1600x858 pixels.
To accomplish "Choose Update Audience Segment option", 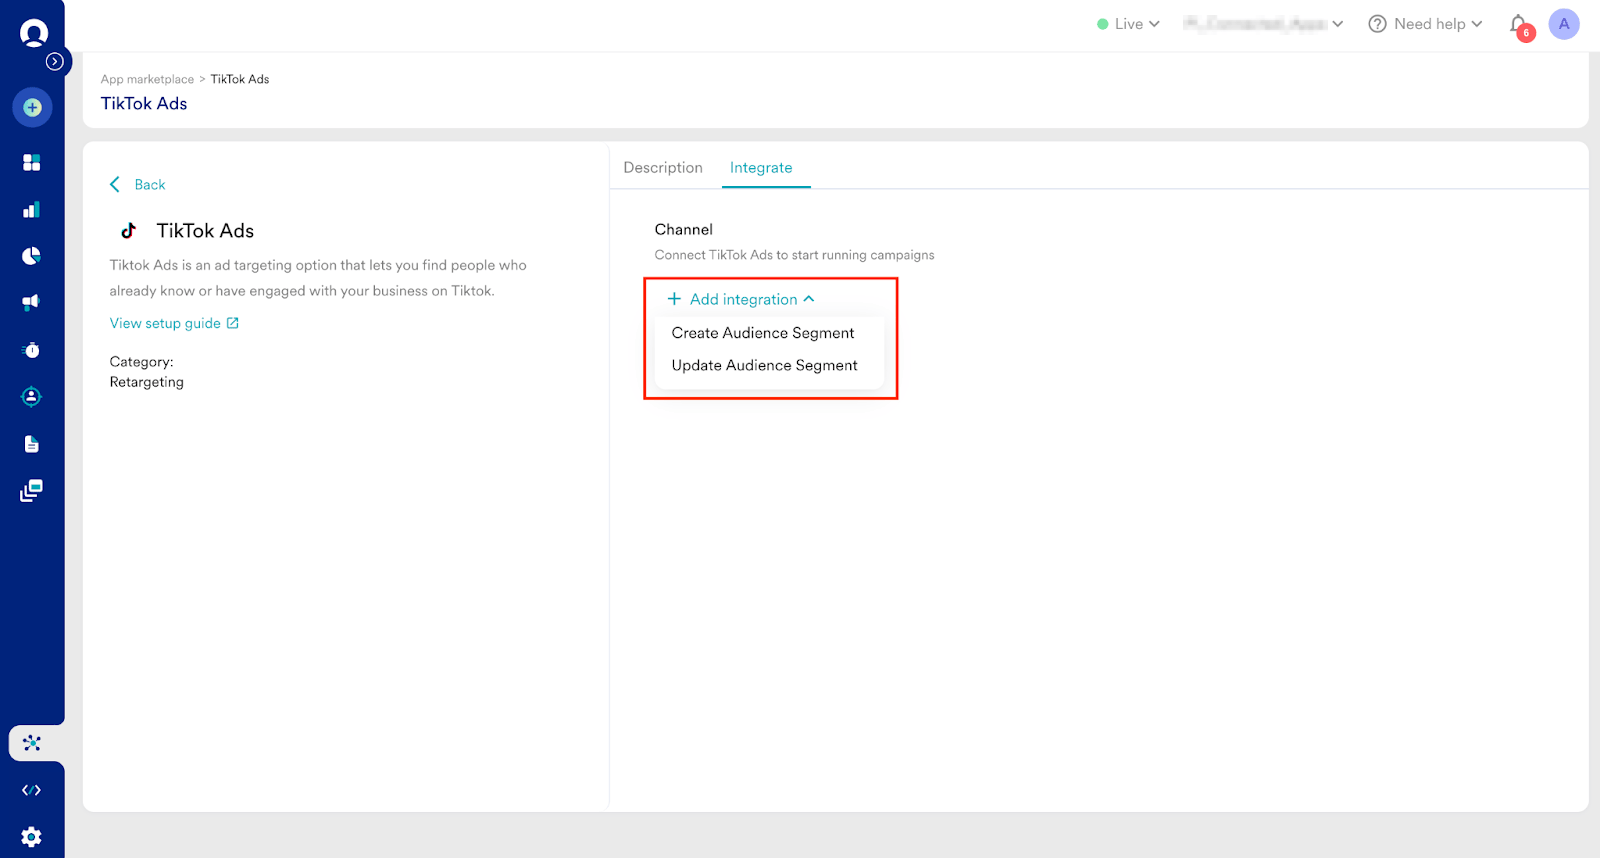I will [765, 365].
